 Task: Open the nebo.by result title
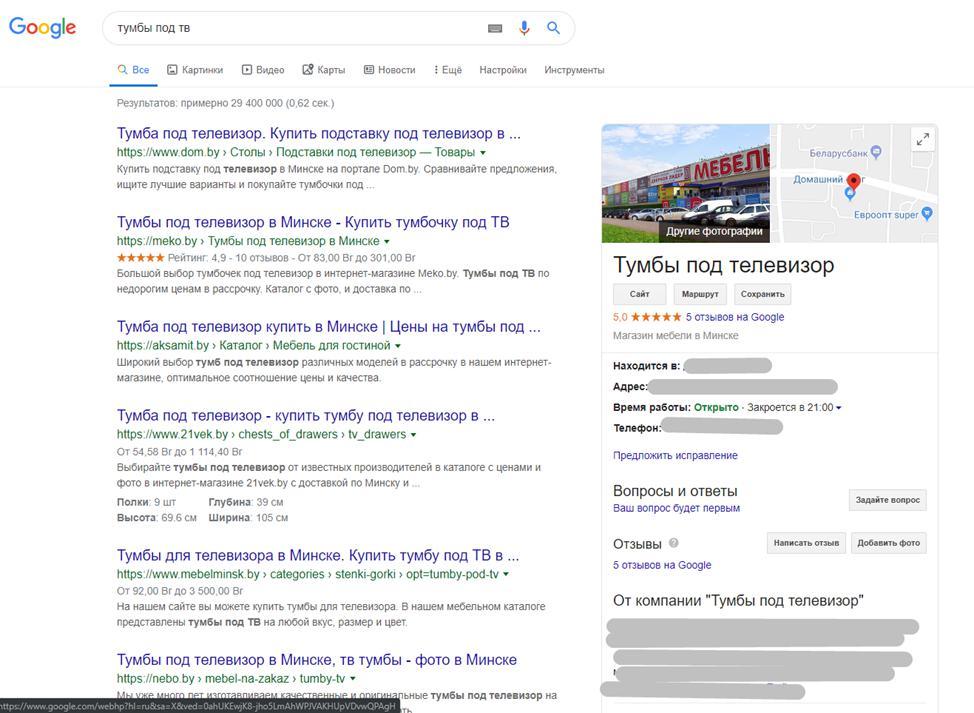click(317, 660)
